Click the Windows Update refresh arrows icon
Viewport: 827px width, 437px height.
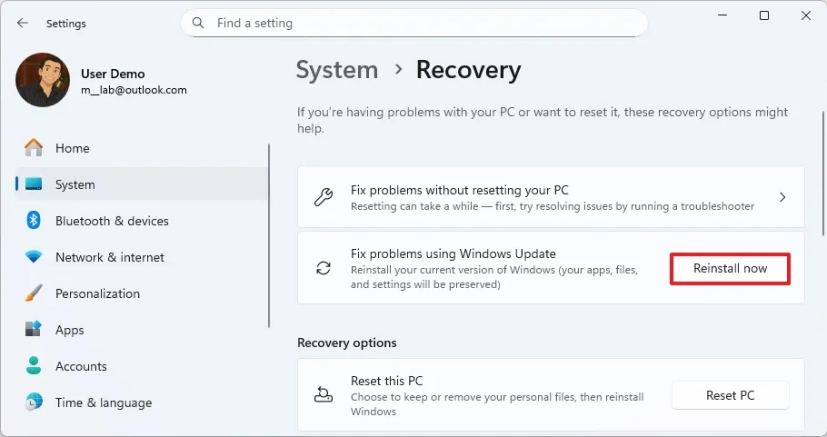pos(323,268)
